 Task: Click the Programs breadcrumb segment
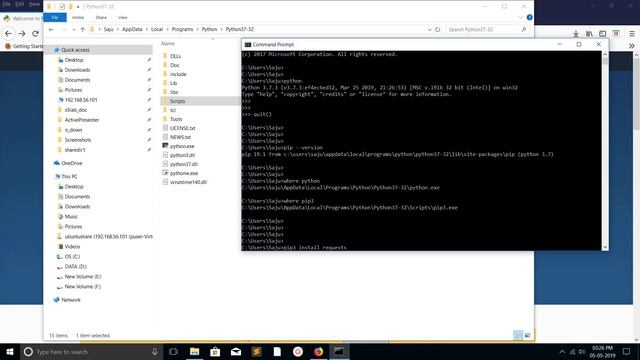(x=182, y=29)
